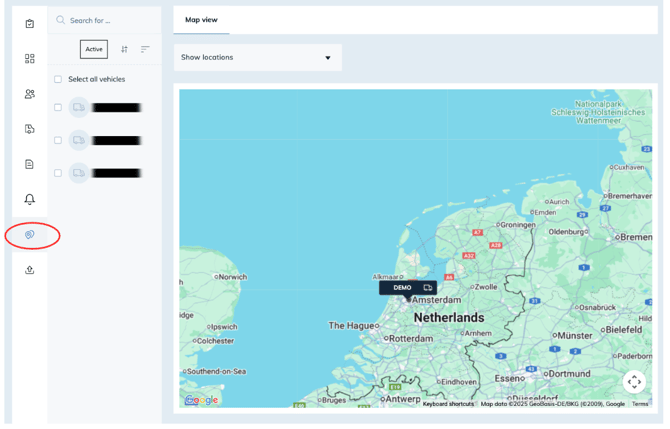Open the reports document icon in sidebar

tap(29, 164)
